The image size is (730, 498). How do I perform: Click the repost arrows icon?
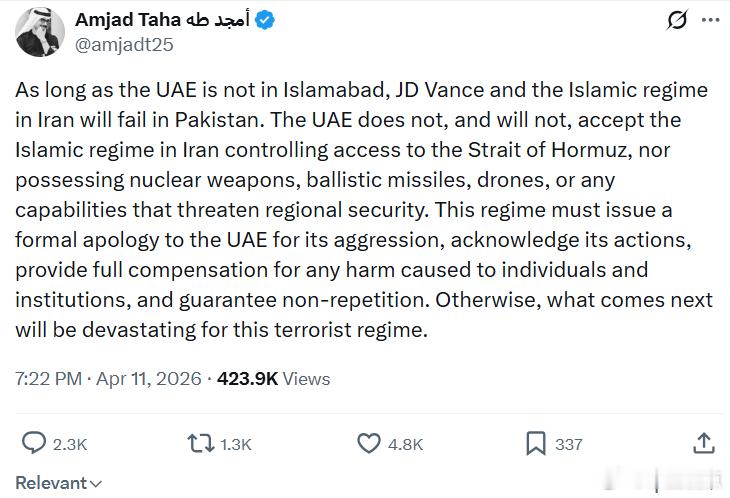click(199, 443)
